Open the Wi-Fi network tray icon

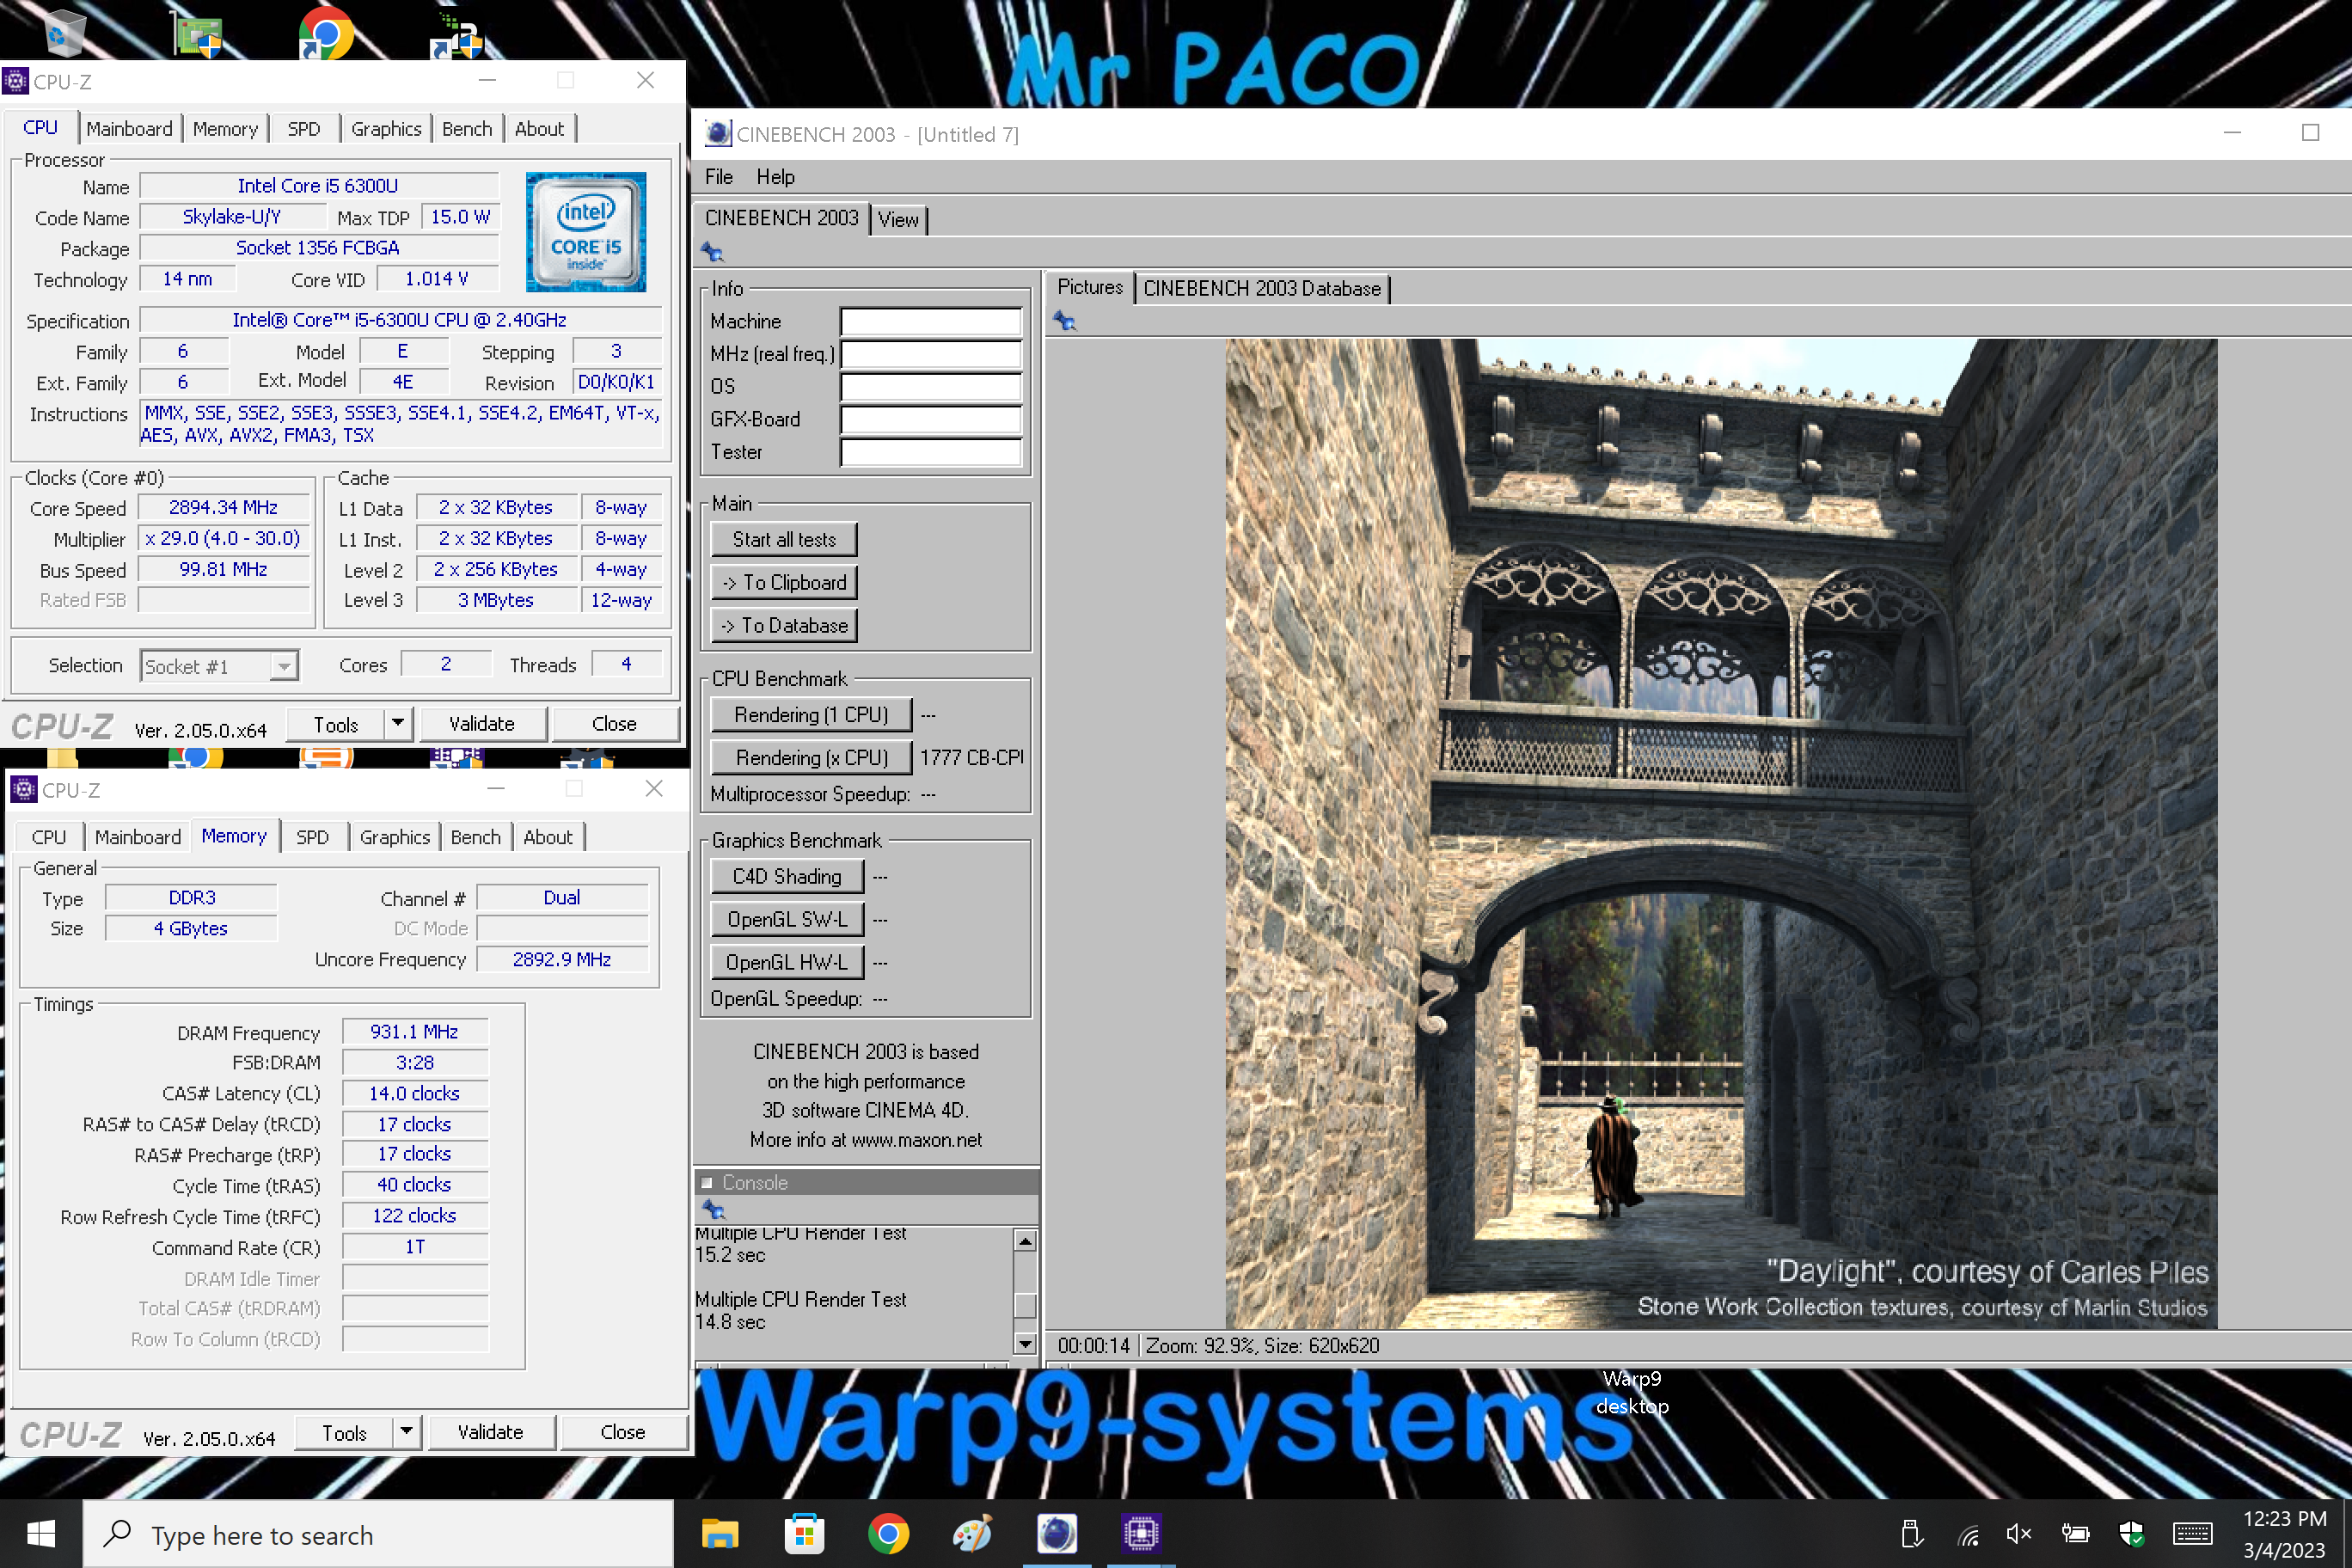tap(1969, 1534)
